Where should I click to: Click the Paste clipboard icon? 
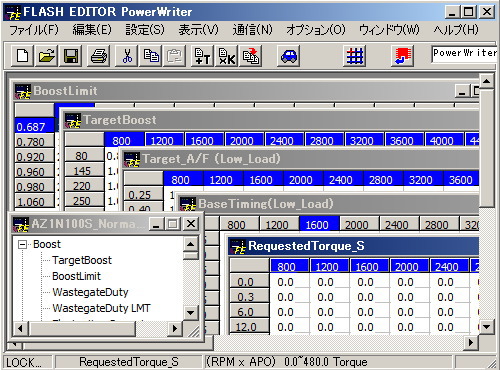pos(174,56)
